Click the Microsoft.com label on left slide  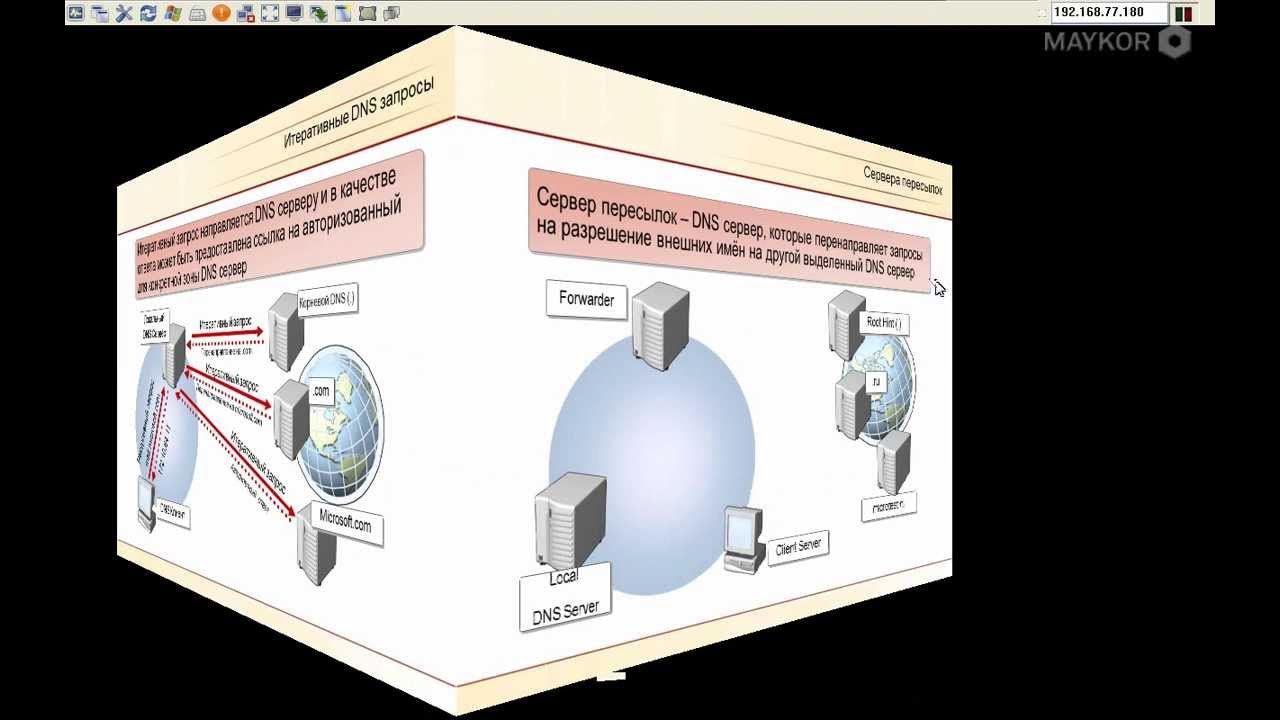click(345, 522)
